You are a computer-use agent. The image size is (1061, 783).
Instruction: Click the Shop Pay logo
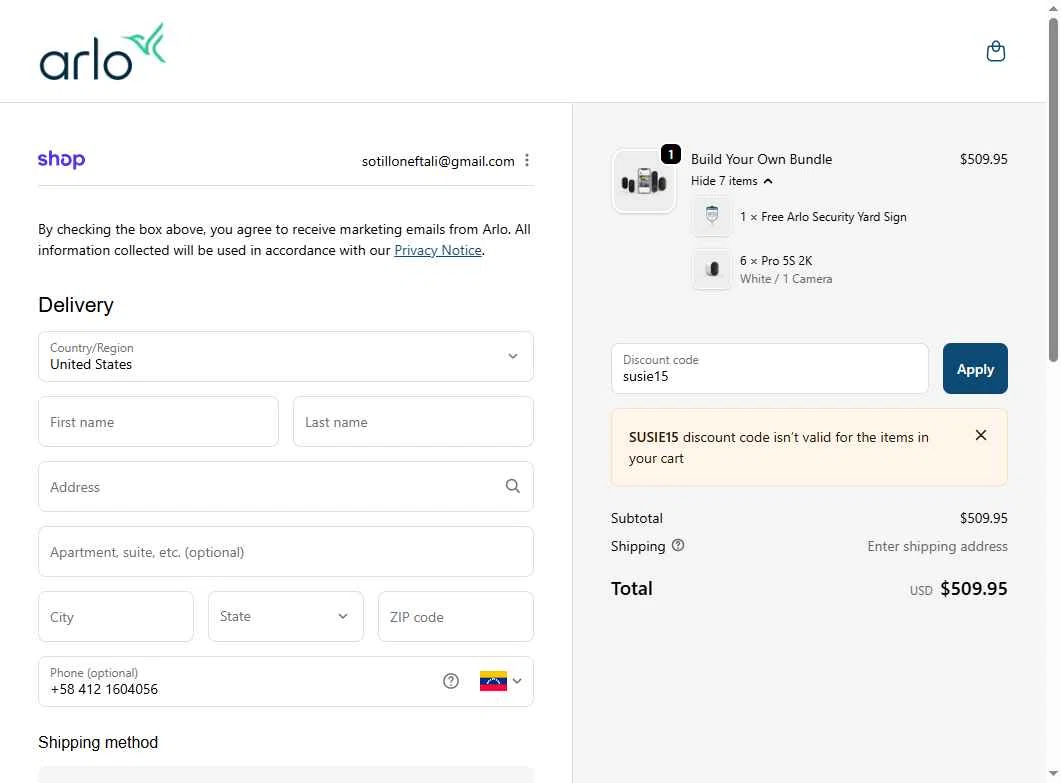point(61,160)
